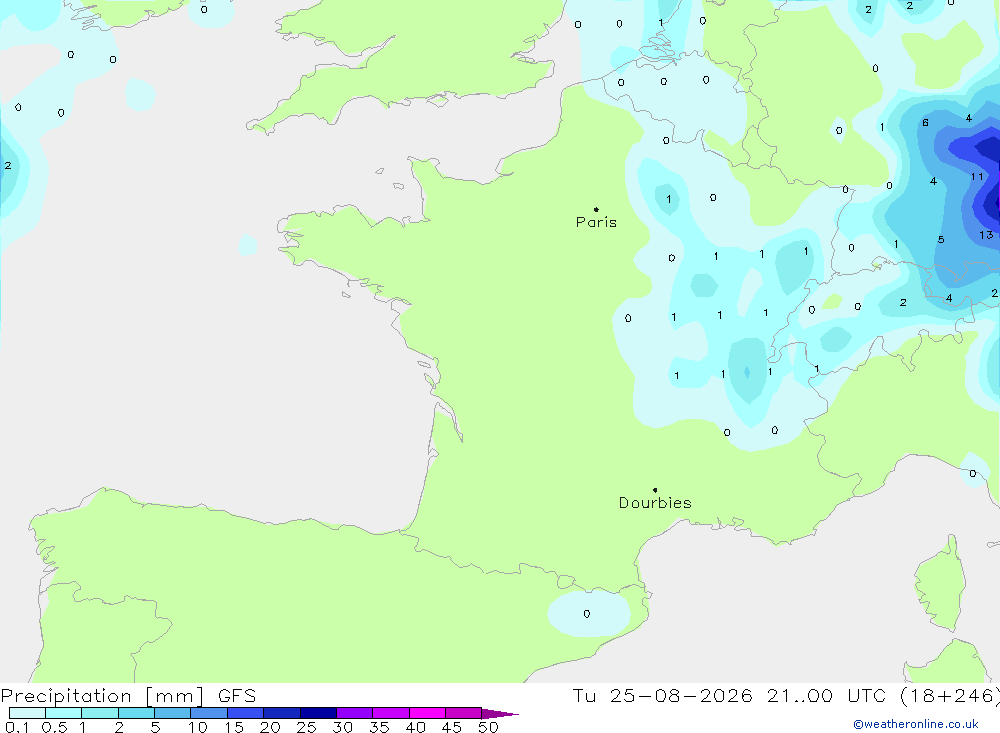Click the 20 mm dark blue legend swatch
The width and height of the screenshot is (1000, 733).
point(281,713)
